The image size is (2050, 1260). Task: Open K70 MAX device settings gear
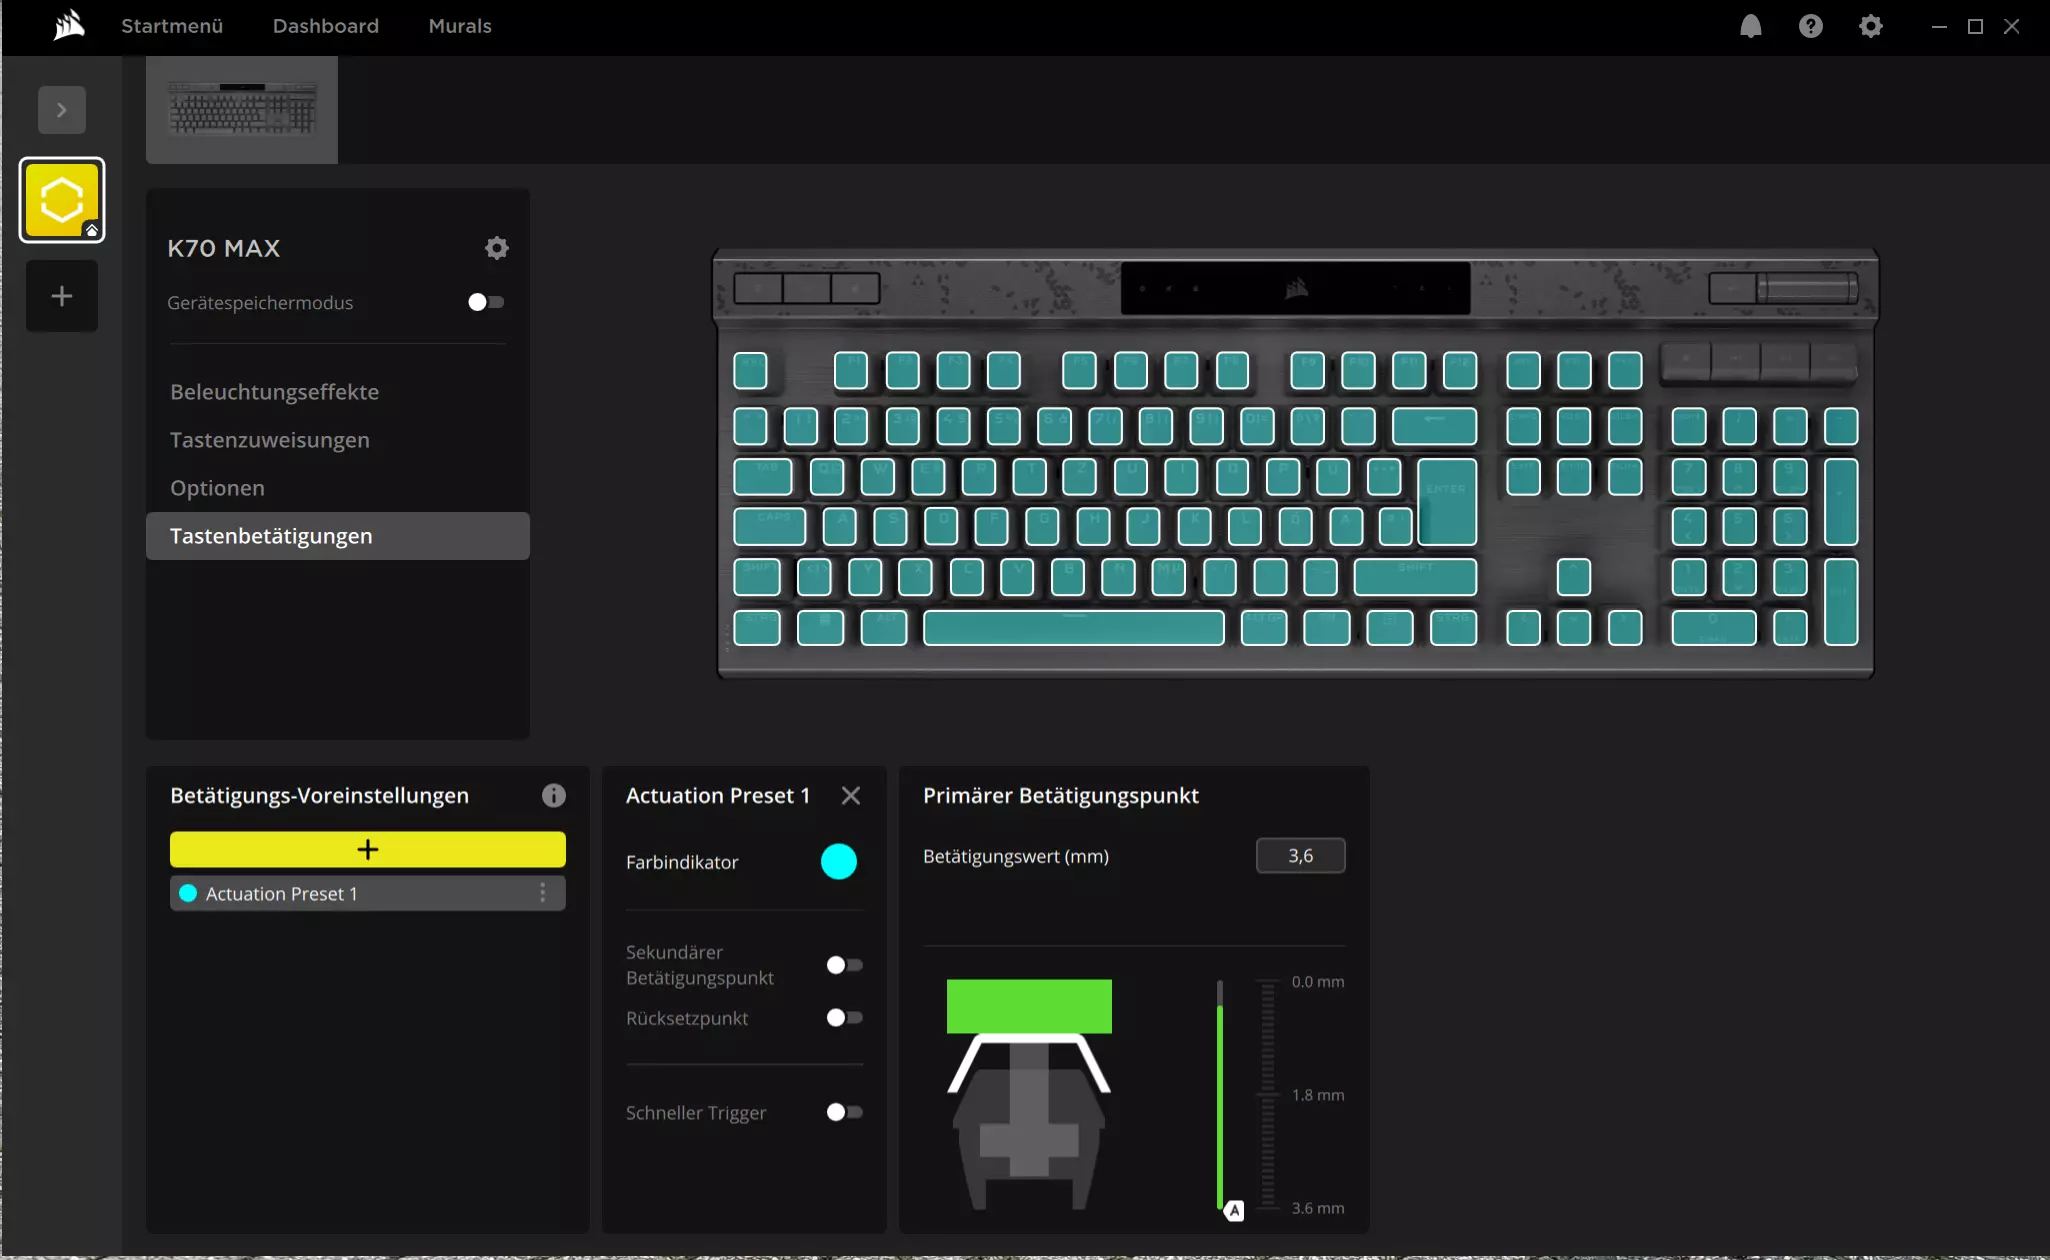coord(497,248)
